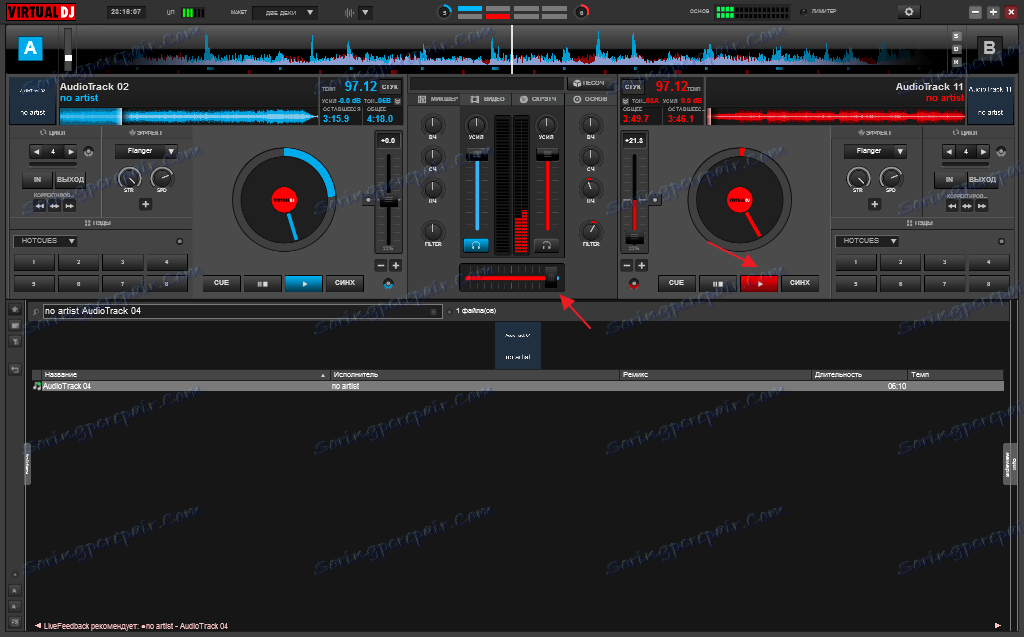1024x637 pixels.
Task: Expand HOTCUES pad mode on deck A
Action: [45, 241]
